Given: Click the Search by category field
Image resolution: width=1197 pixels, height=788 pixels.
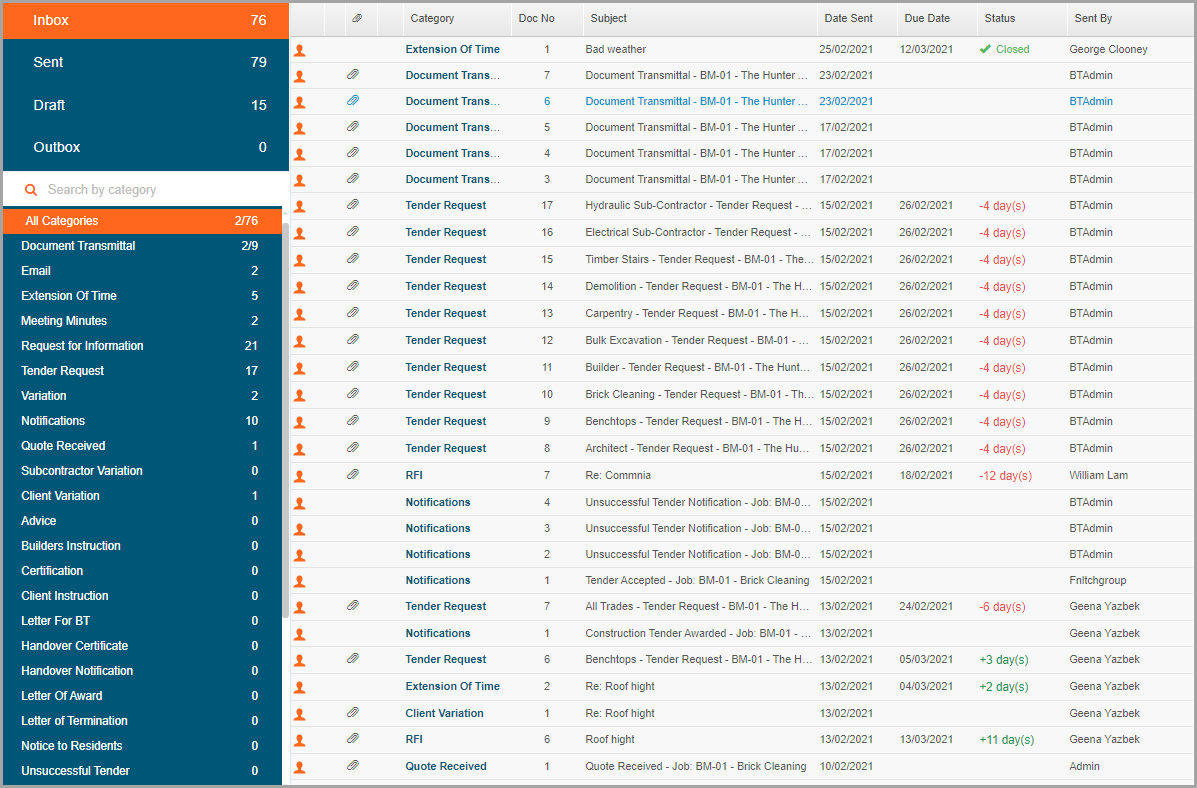Looking at the screenshot, I should point(146,189).
